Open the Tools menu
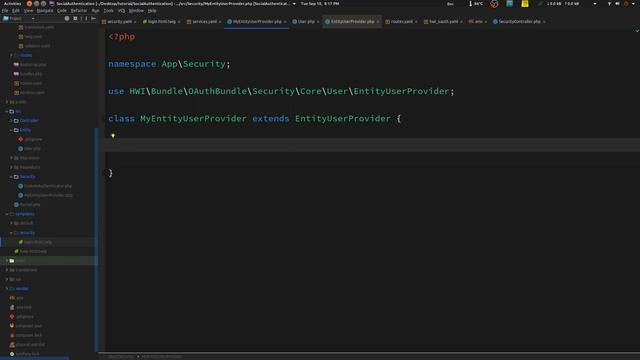The height and width of the screenshot is (360, 640). click(x=109, y=11)
